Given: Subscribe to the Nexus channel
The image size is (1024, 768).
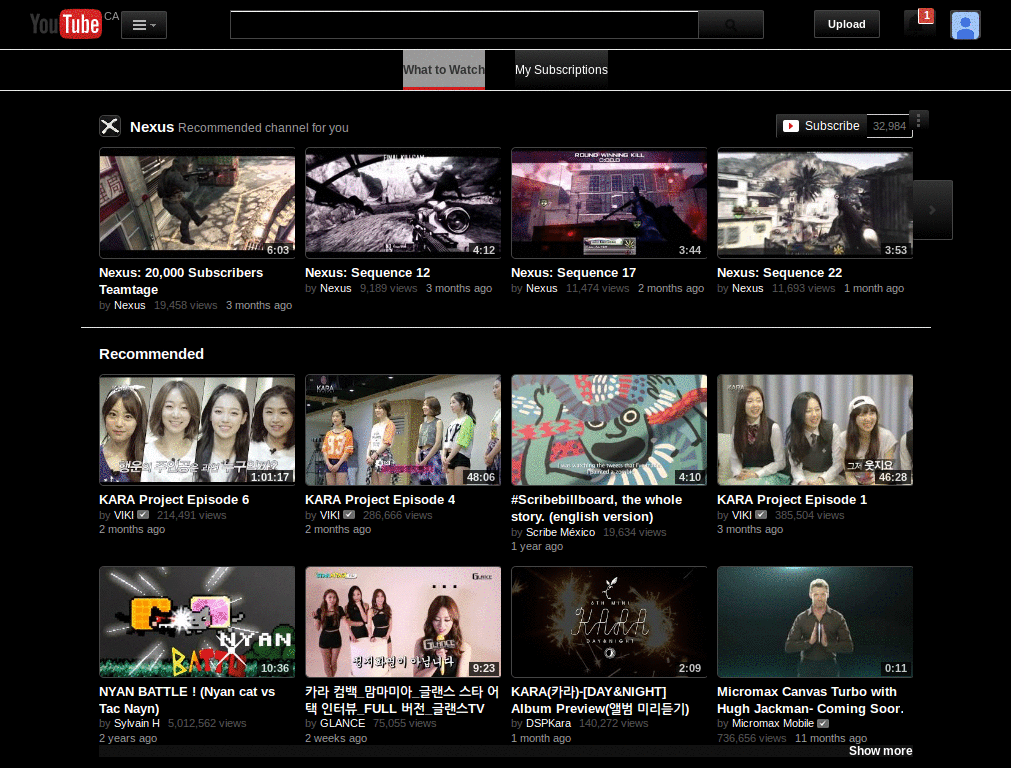Looking at the screenshot, I should point(822,126).
